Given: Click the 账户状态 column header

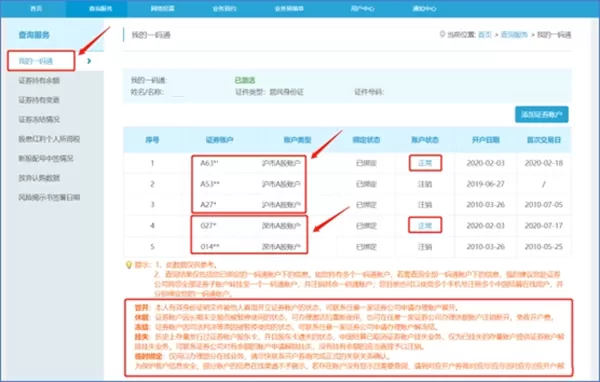Looking at the screenshot, I should point(425,140).
